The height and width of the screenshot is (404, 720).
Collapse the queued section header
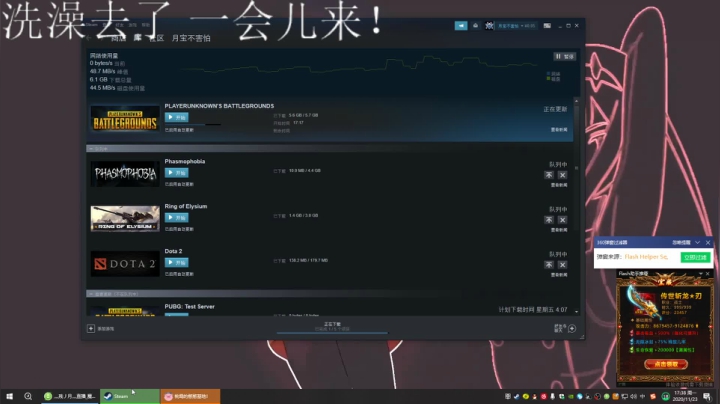click(x=330, y=149)
